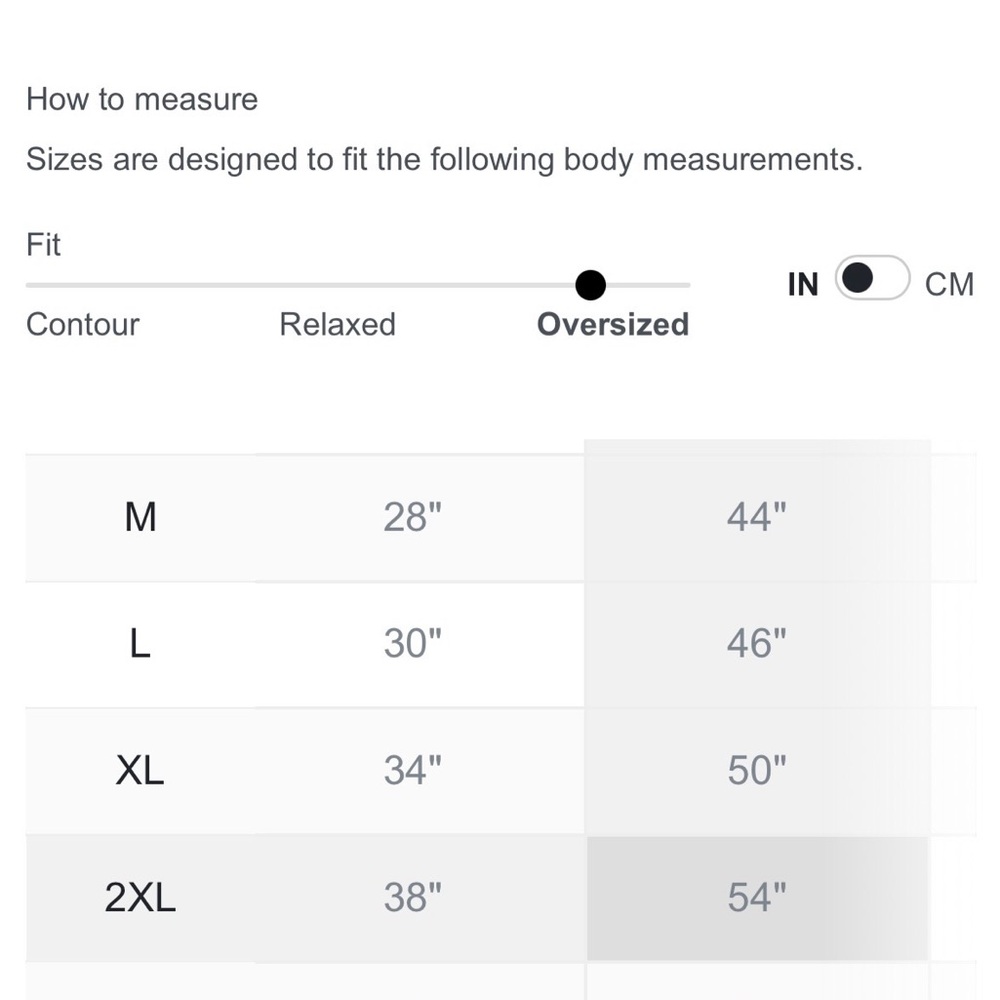Choose the Relaxed fit option
This screenshot has width=1000, height=1000.
click(x=337, y=325)
